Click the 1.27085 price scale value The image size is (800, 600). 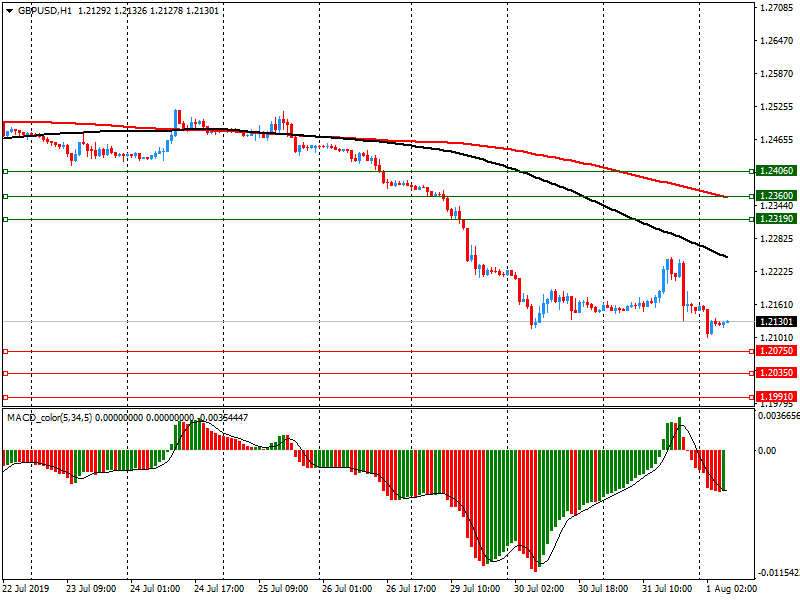[777, 8]
